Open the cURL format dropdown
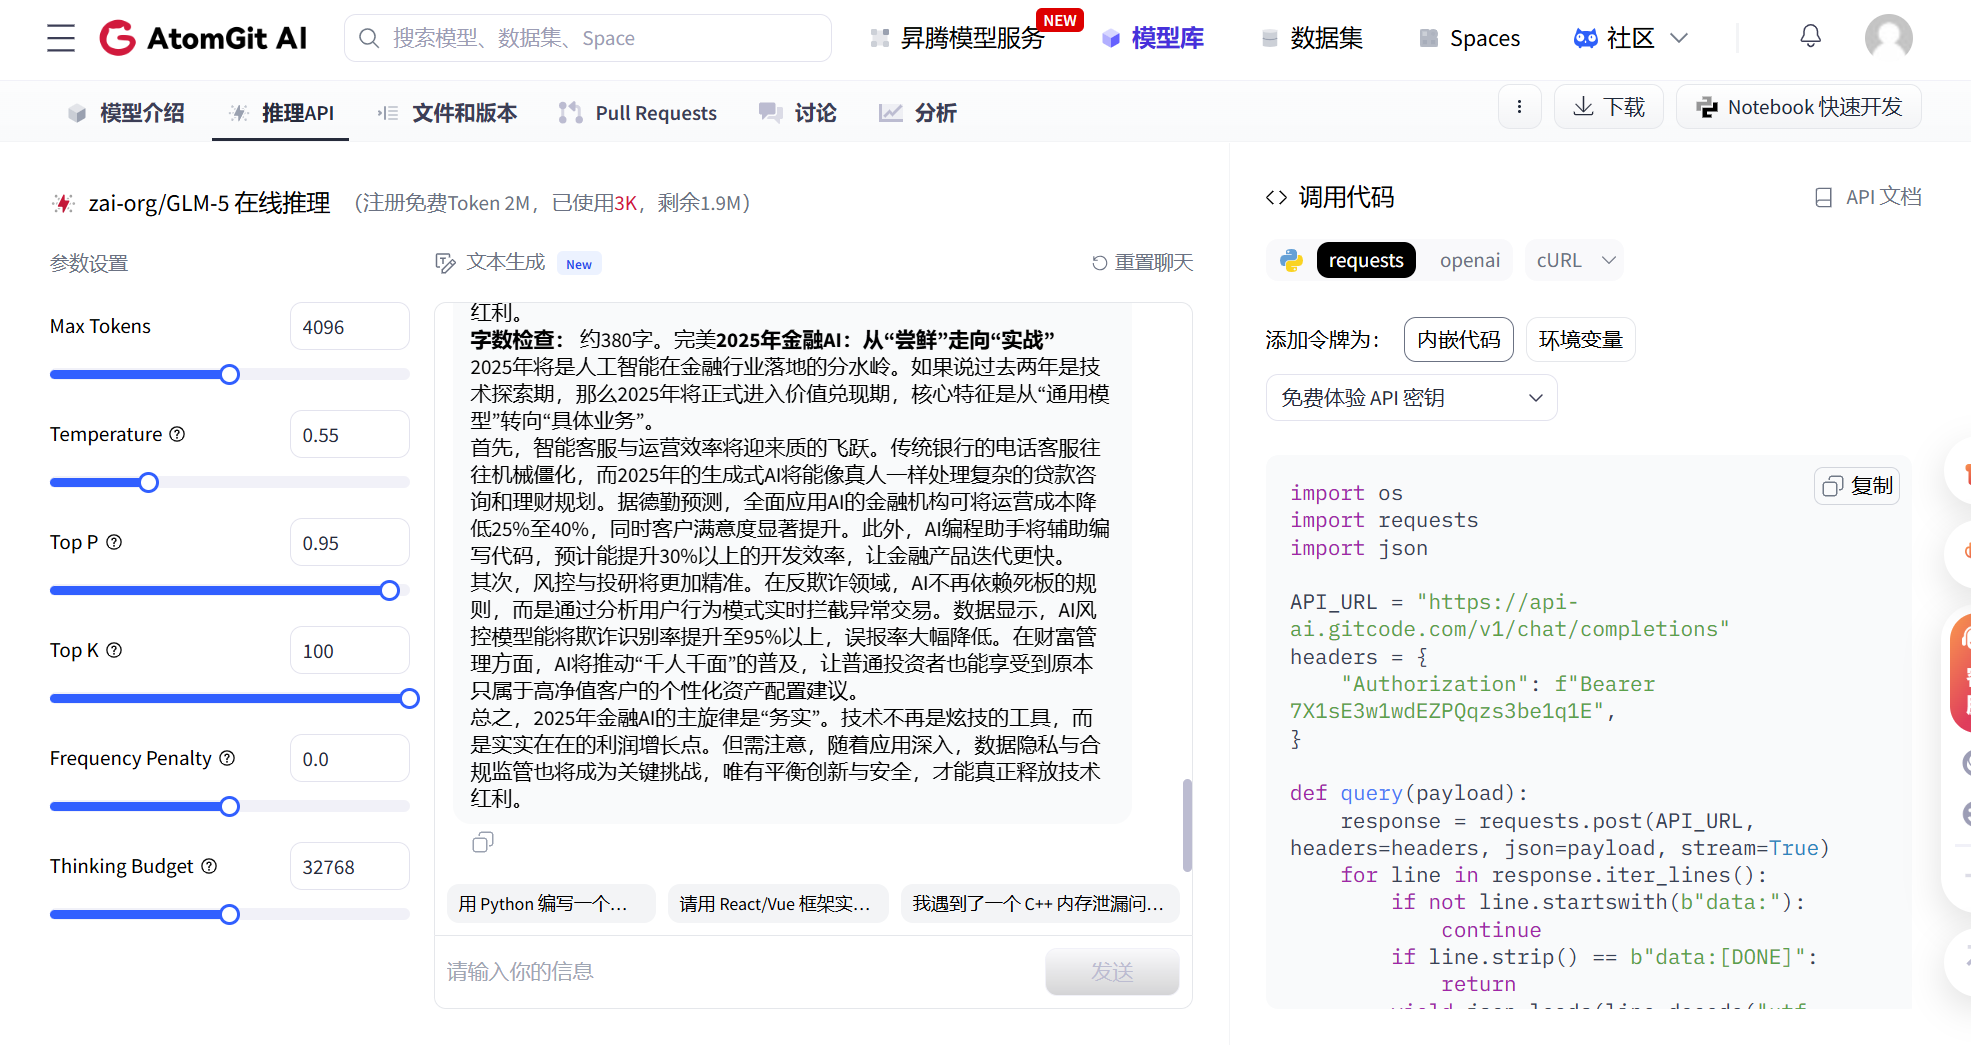This screenshot has height=1050, width=1971. pyautogui.click(x=1574, y=260)
